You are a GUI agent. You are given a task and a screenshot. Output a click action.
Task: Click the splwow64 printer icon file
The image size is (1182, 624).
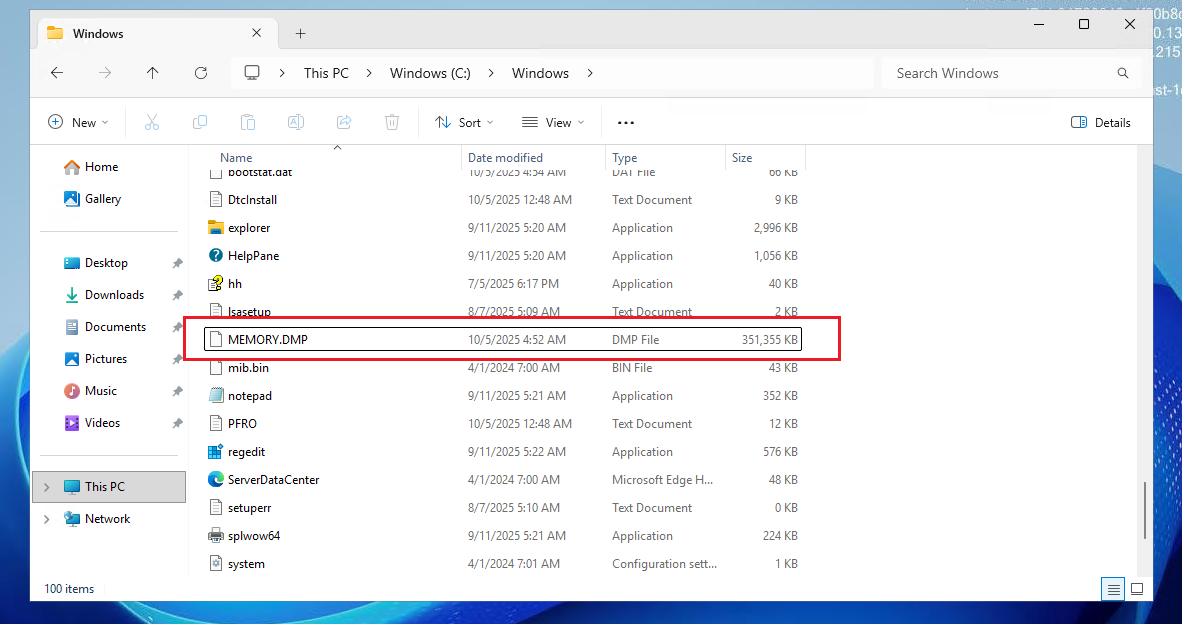[215, 536]
